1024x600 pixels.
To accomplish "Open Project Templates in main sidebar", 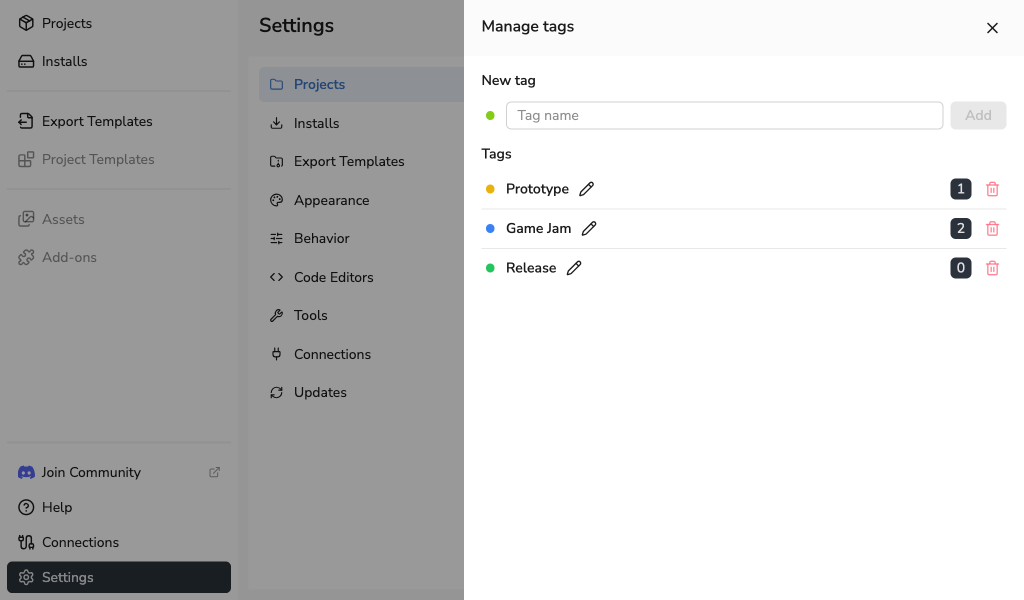I will pos(119,159).
